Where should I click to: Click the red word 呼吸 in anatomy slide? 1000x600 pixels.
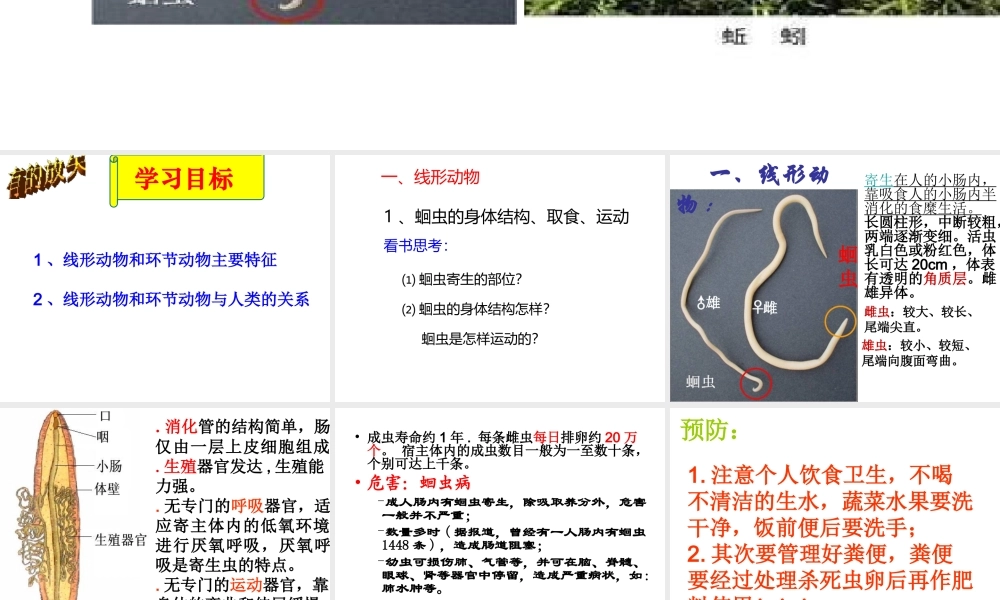tap(247, 506)
